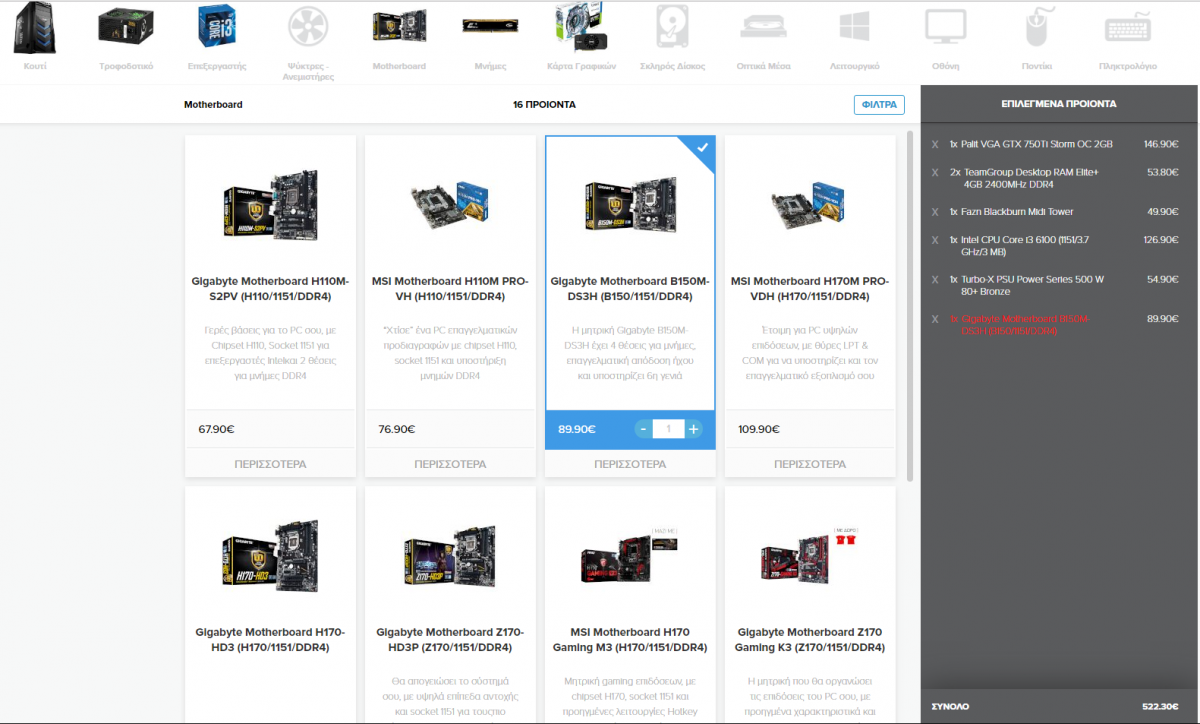Open the Ποντίκι mouse category icon

[1037, 28]
